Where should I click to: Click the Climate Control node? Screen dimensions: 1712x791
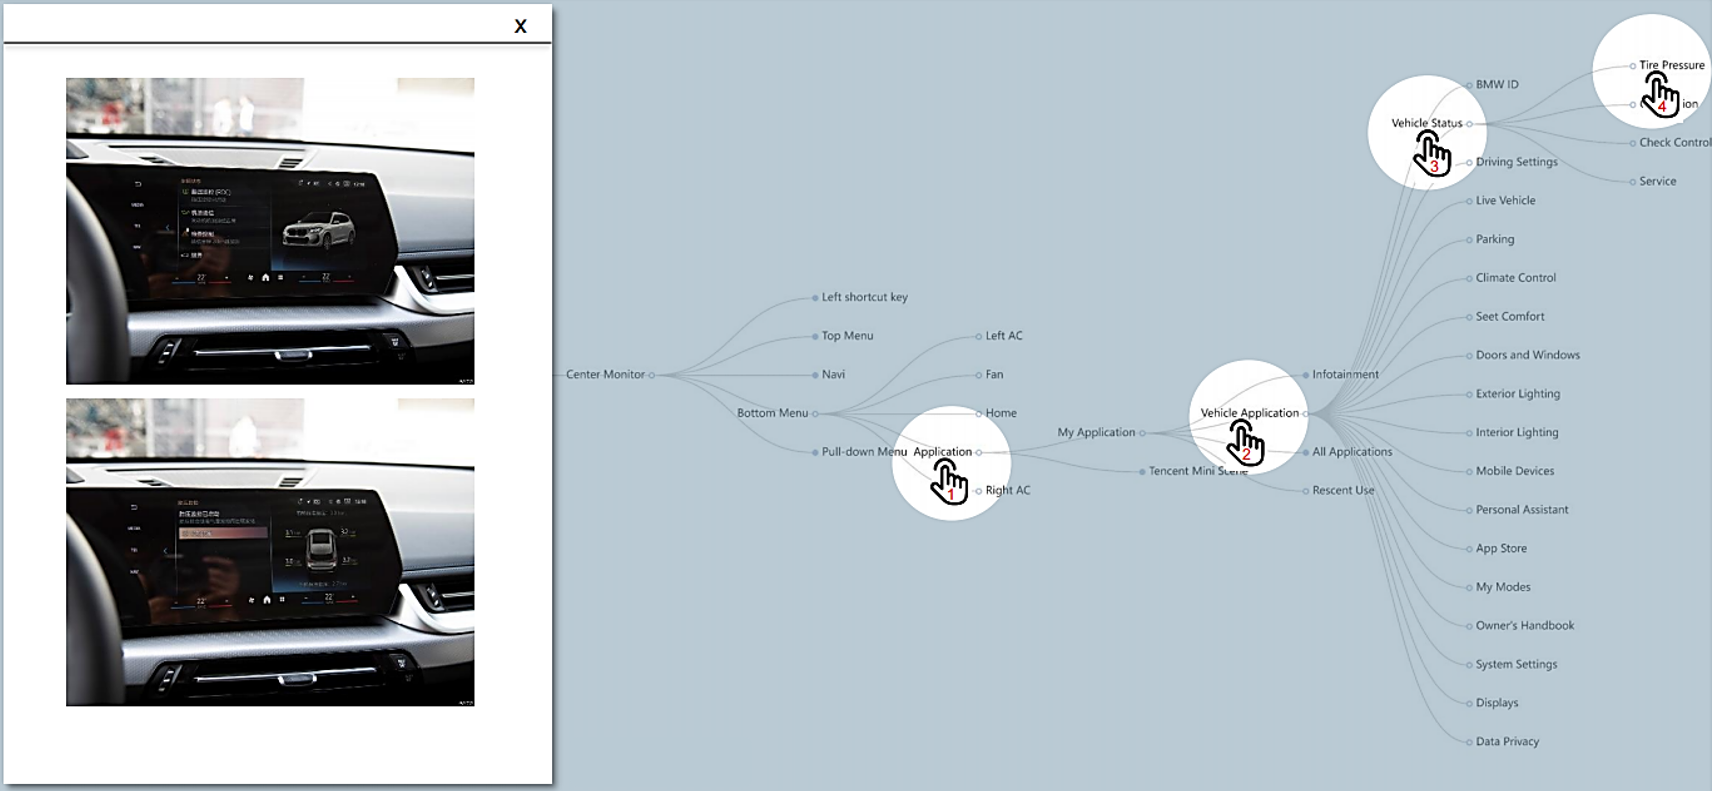coord(1515,278)
